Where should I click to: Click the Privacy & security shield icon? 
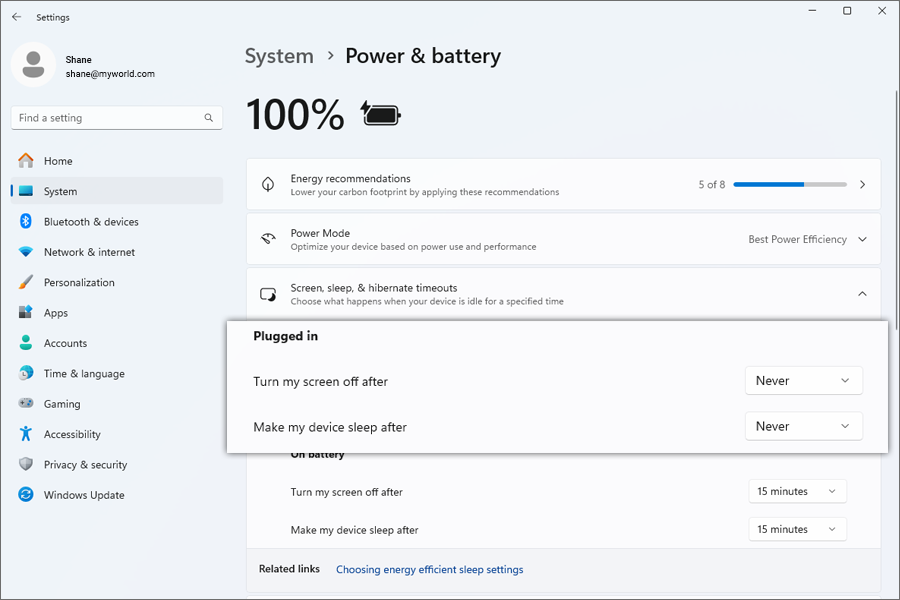26,465
